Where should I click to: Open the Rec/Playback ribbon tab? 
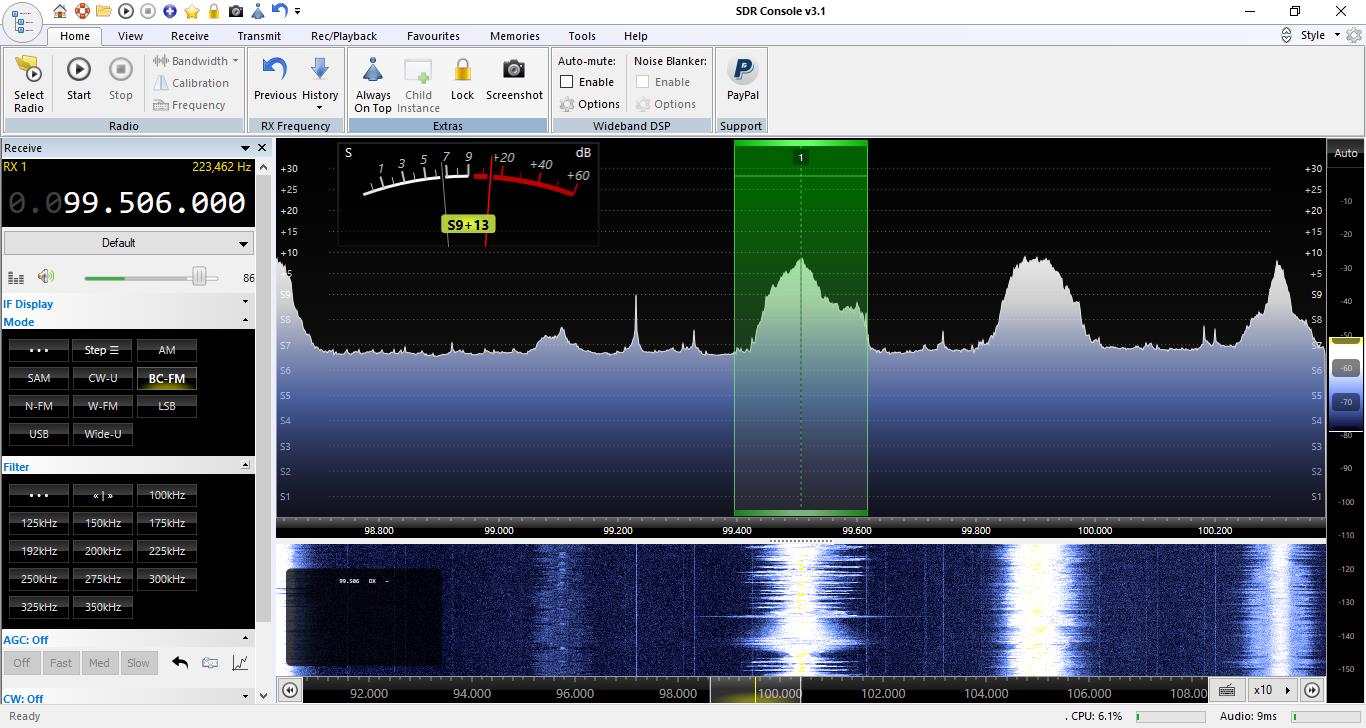click(x=343, y=36)
